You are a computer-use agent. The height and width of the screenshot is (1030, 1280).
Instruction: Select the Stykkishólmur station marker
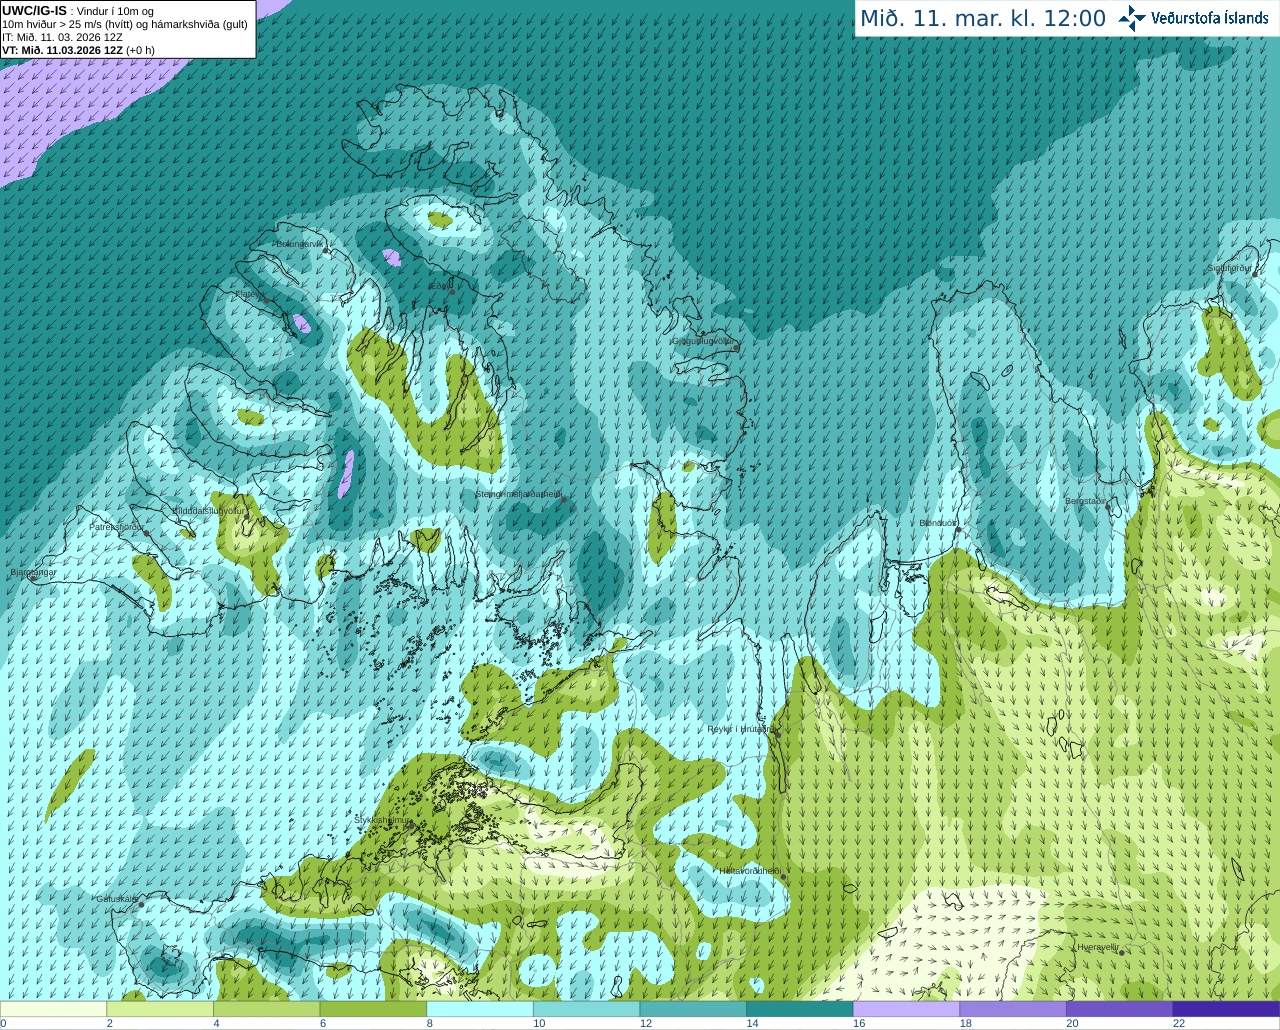(x=410, y=826)
